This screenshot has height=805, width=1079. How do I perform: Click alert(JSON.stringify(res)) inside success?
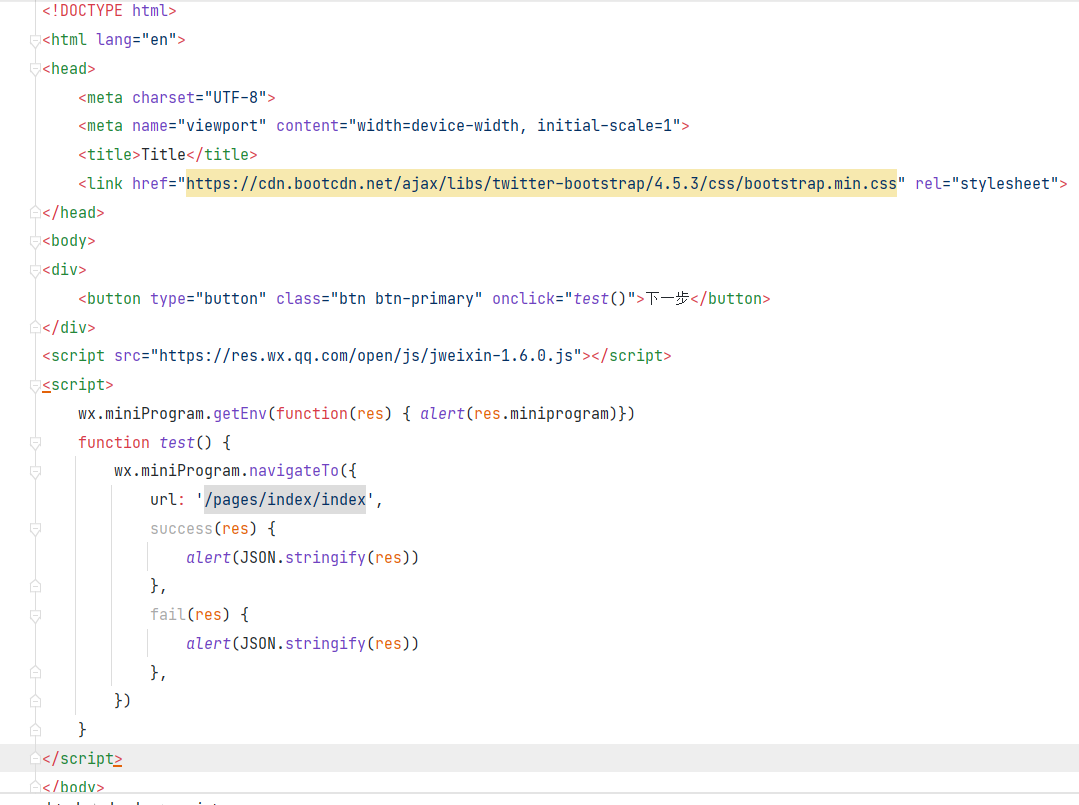[x=302, y=557]
